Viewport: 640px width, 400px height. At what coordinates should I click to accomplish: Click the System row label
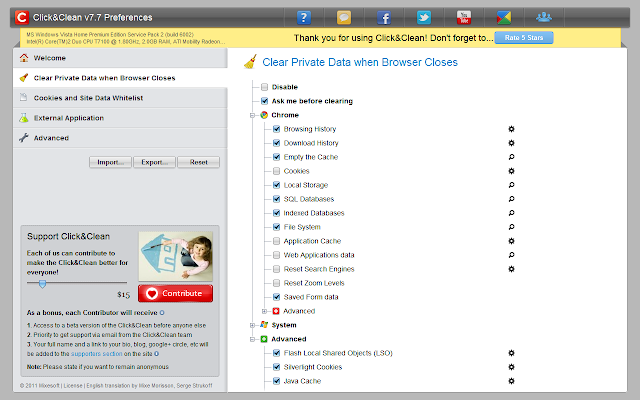(284, 325)
